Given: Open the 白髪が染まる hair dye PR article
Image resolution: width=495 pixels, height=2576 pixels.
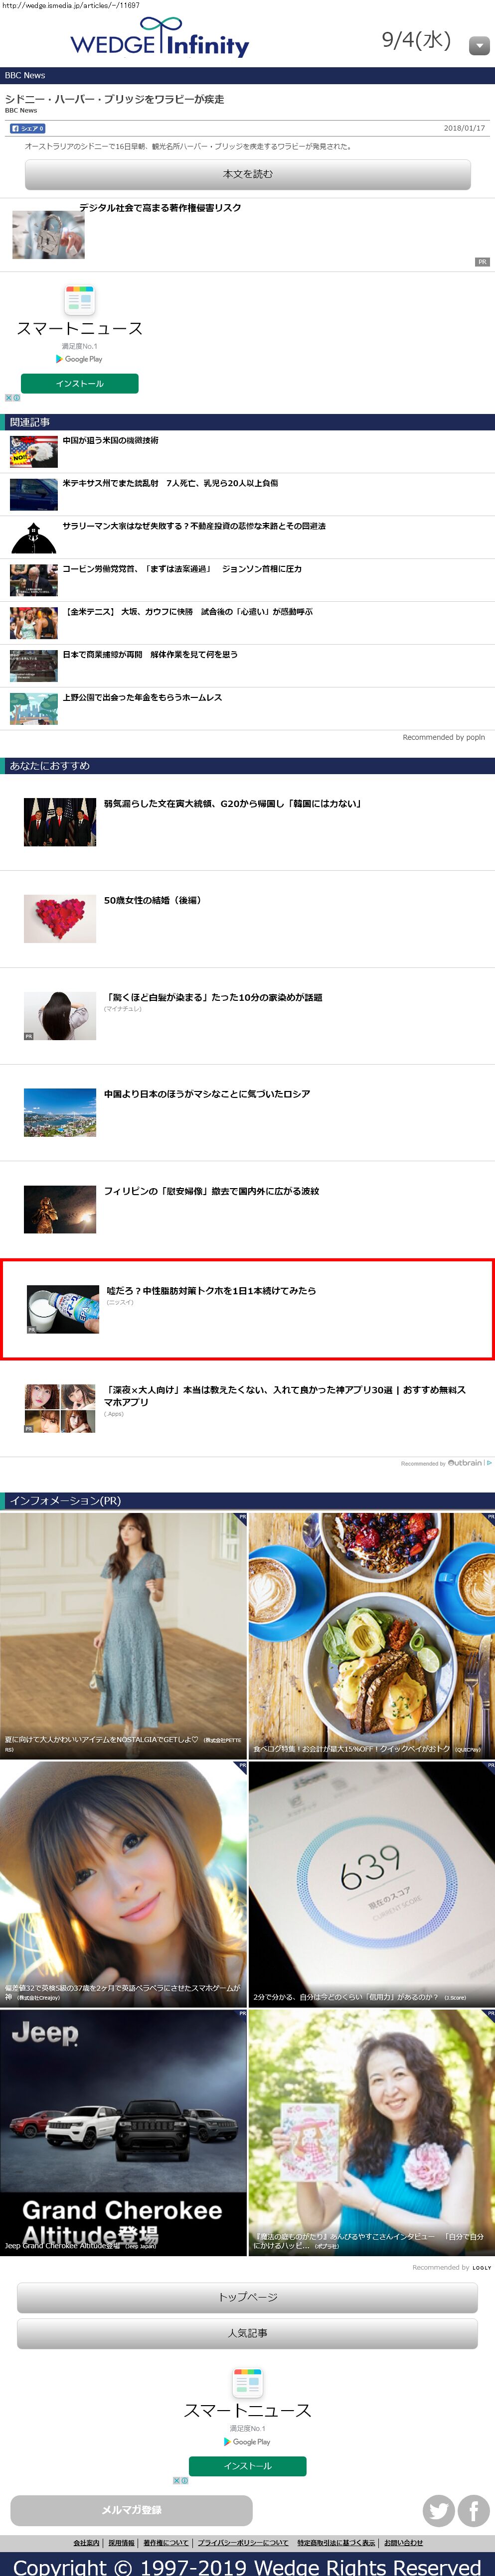Looking at the screenshot, I should (213, 998).
